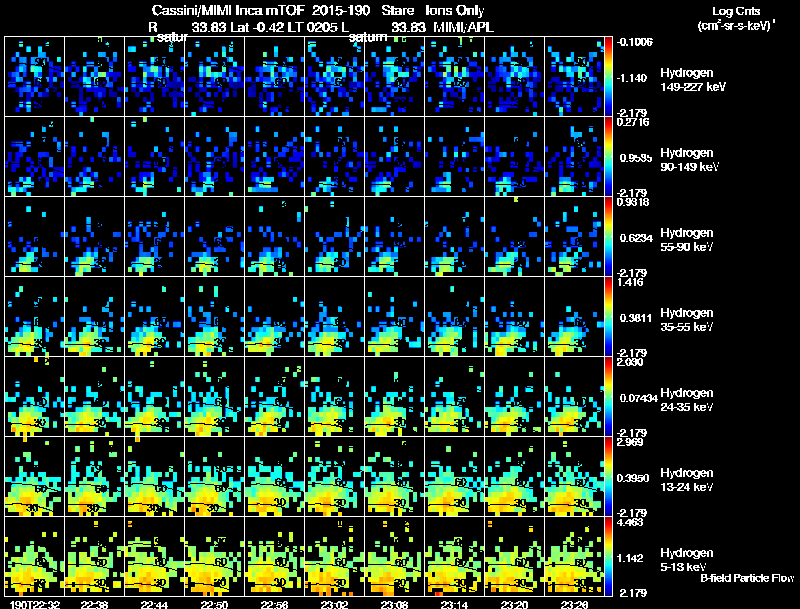Click the 0.6234 color scale value
800x609 pixels.
pyautogui.click(x=636, y=238)
